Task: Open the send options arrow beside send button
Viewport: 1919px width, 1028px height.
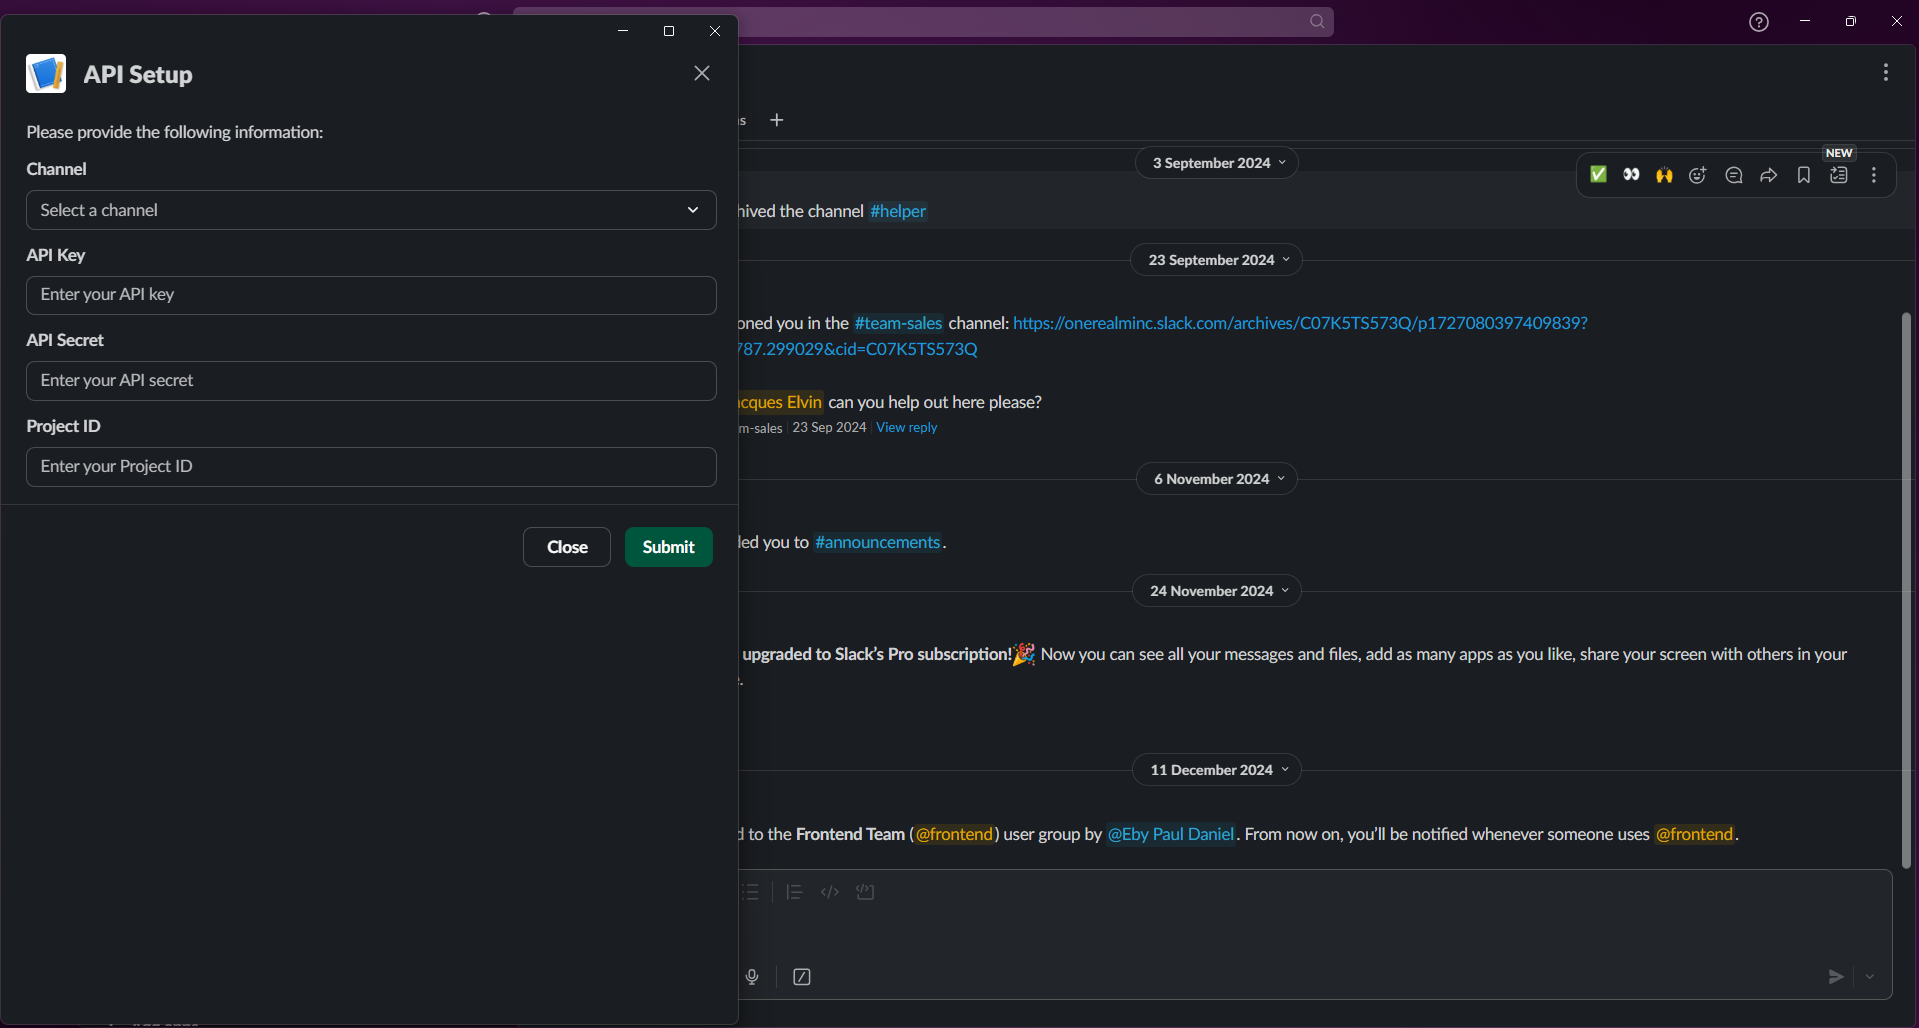Action: click(x=1870, y=977)
